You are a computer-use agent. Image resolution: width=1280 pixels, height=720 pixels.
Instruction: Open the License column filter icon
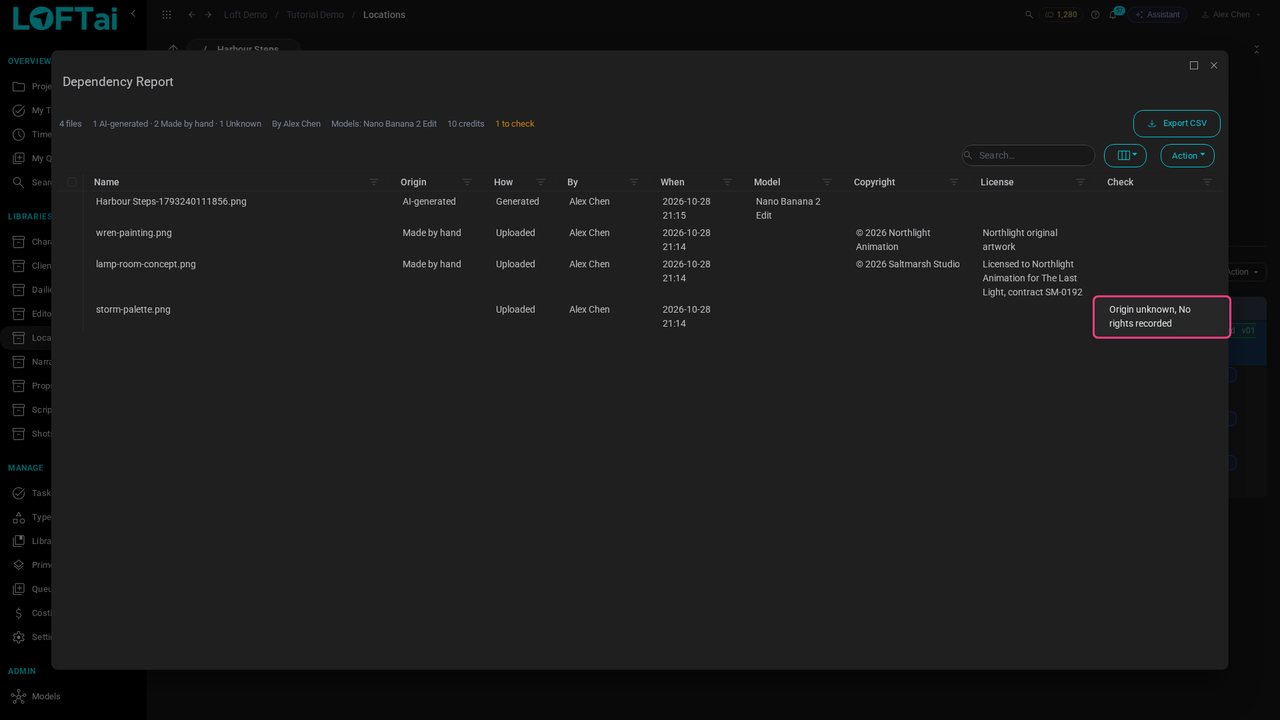[1081, 182]
